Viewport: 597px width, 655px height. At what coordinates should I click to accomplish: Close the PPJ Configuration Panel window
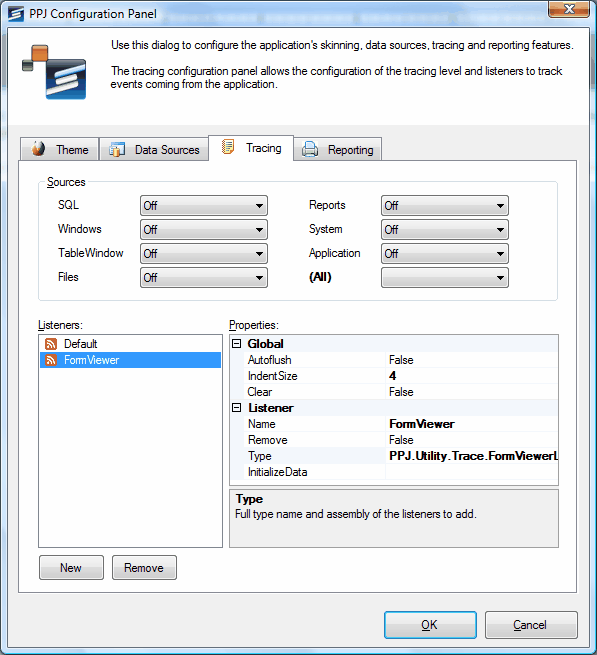point(569,9)
